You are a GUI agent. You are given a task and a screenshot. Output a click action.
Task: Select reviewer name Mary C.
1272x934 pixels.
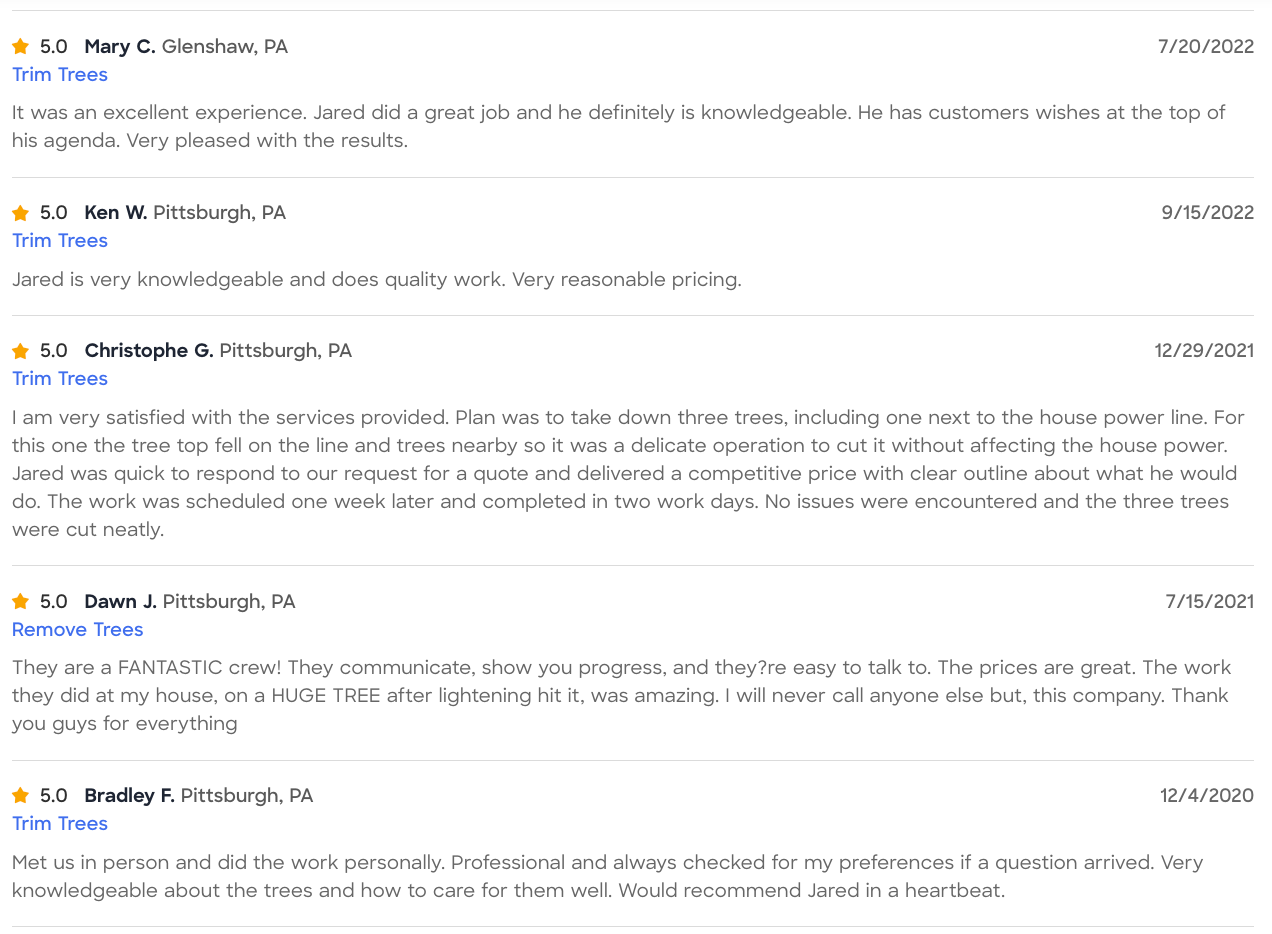tap(120, 47)
